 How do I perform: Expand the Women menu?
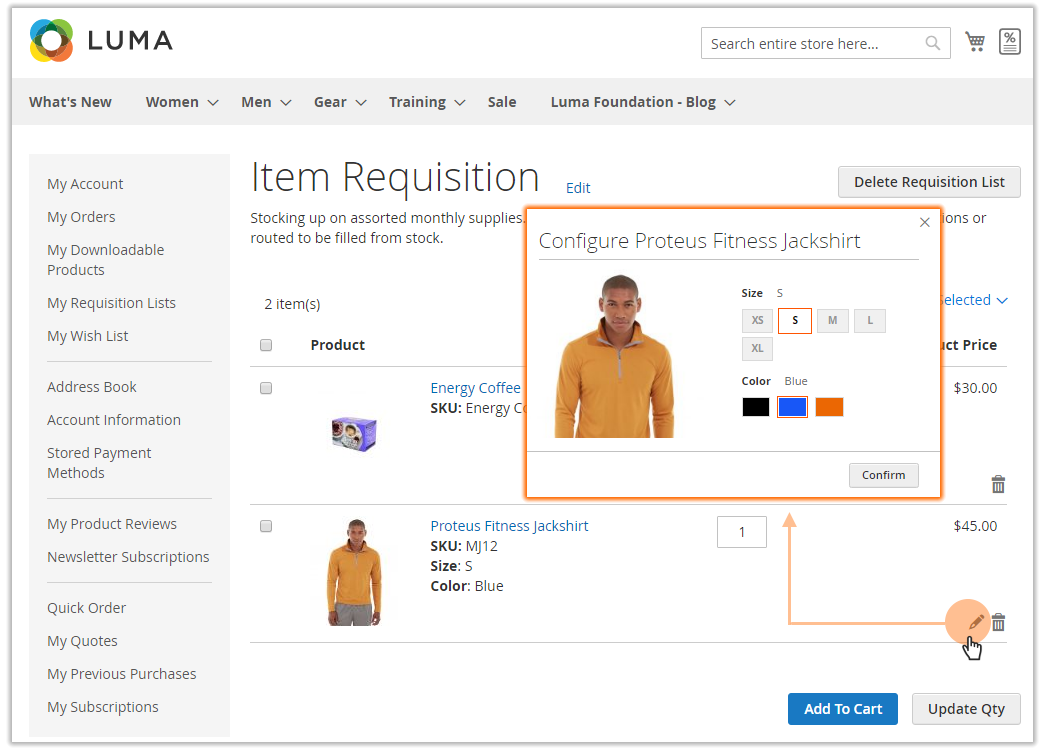(182, 102)
